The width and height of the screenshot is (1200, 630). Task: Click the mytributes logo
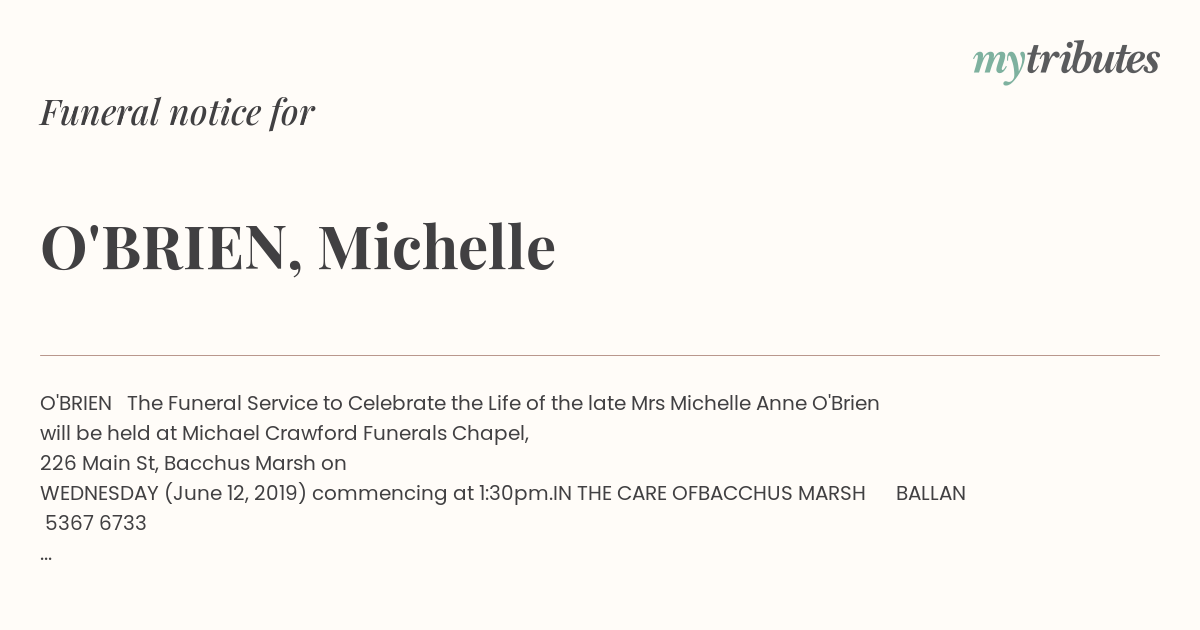point(1066,61)
